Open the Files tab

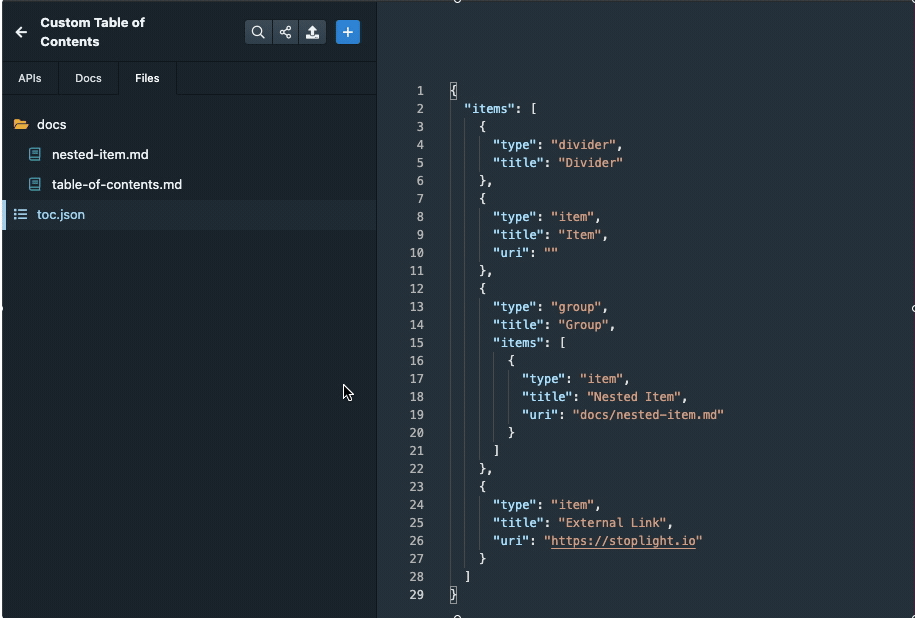(x=146, y=78)
